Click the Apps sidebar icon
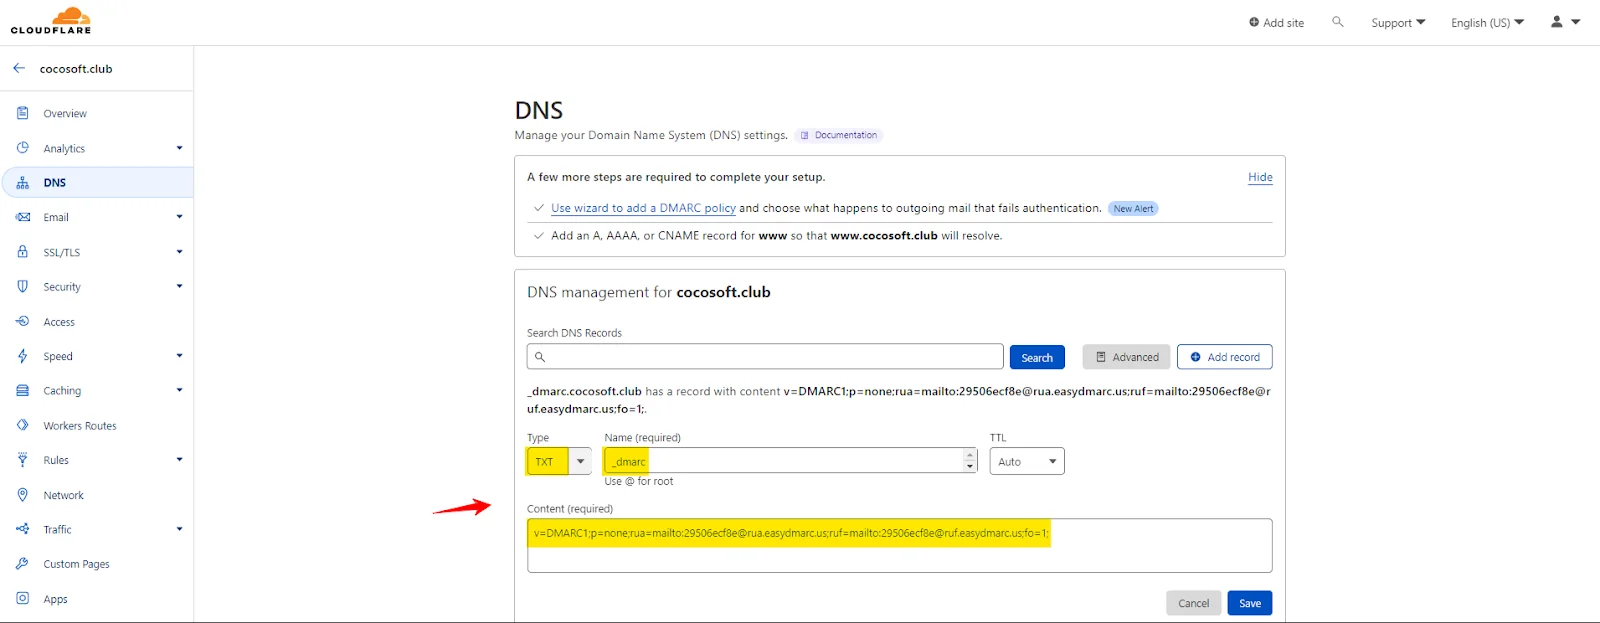The image size is (1600, 623). (23, 598)
